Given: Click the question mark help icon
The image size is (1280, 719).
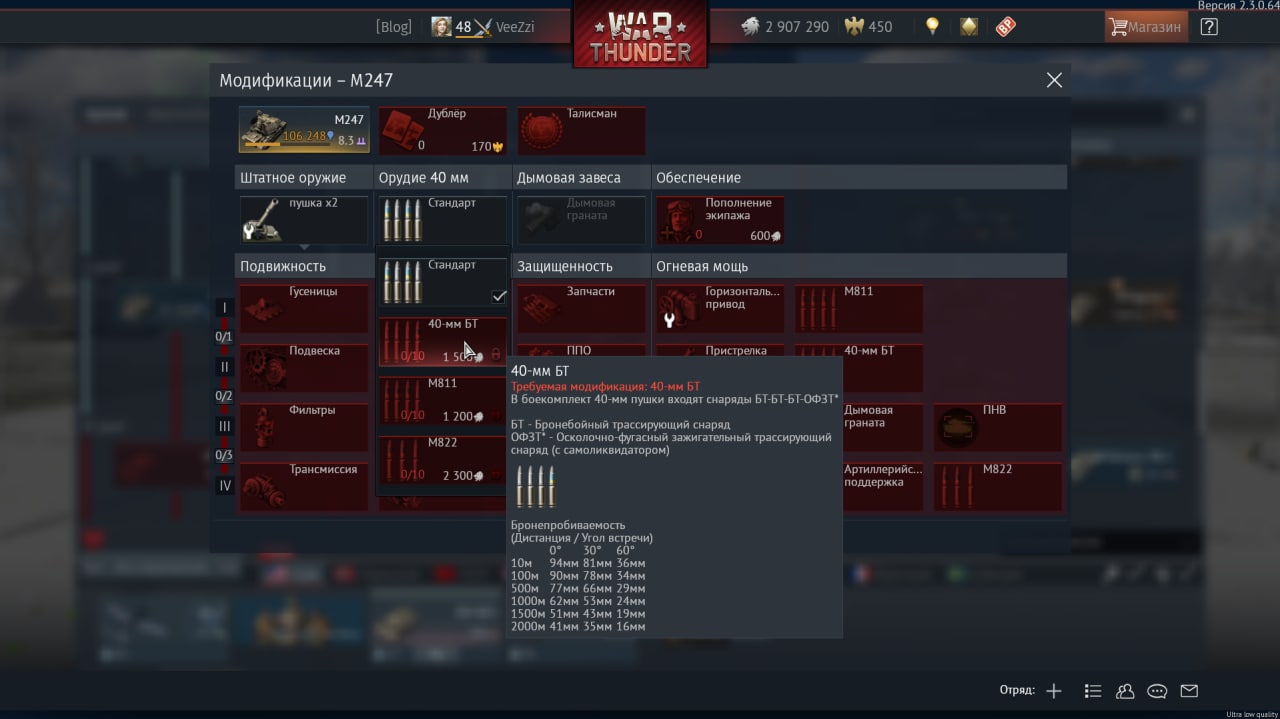Looking at the screenshot, I should coord(1209,27).
